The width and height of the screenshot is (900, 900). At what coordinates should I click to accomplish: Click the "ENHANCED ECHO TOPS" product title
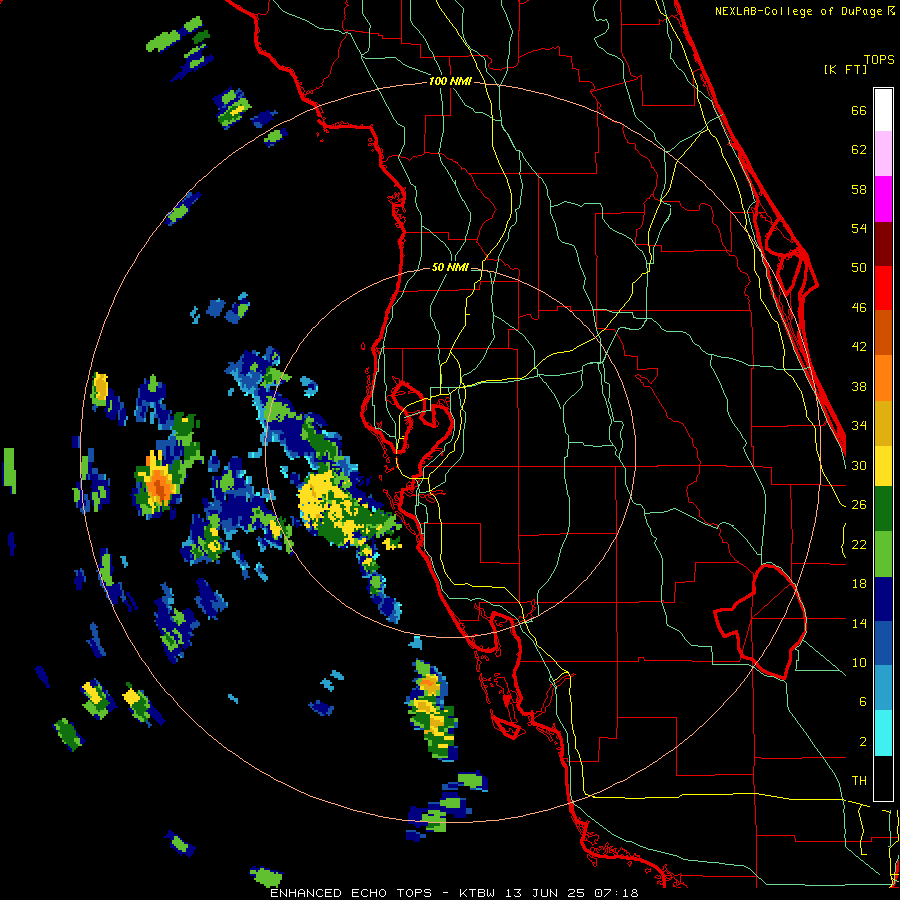pyautogui.click(x=351, y=893)
